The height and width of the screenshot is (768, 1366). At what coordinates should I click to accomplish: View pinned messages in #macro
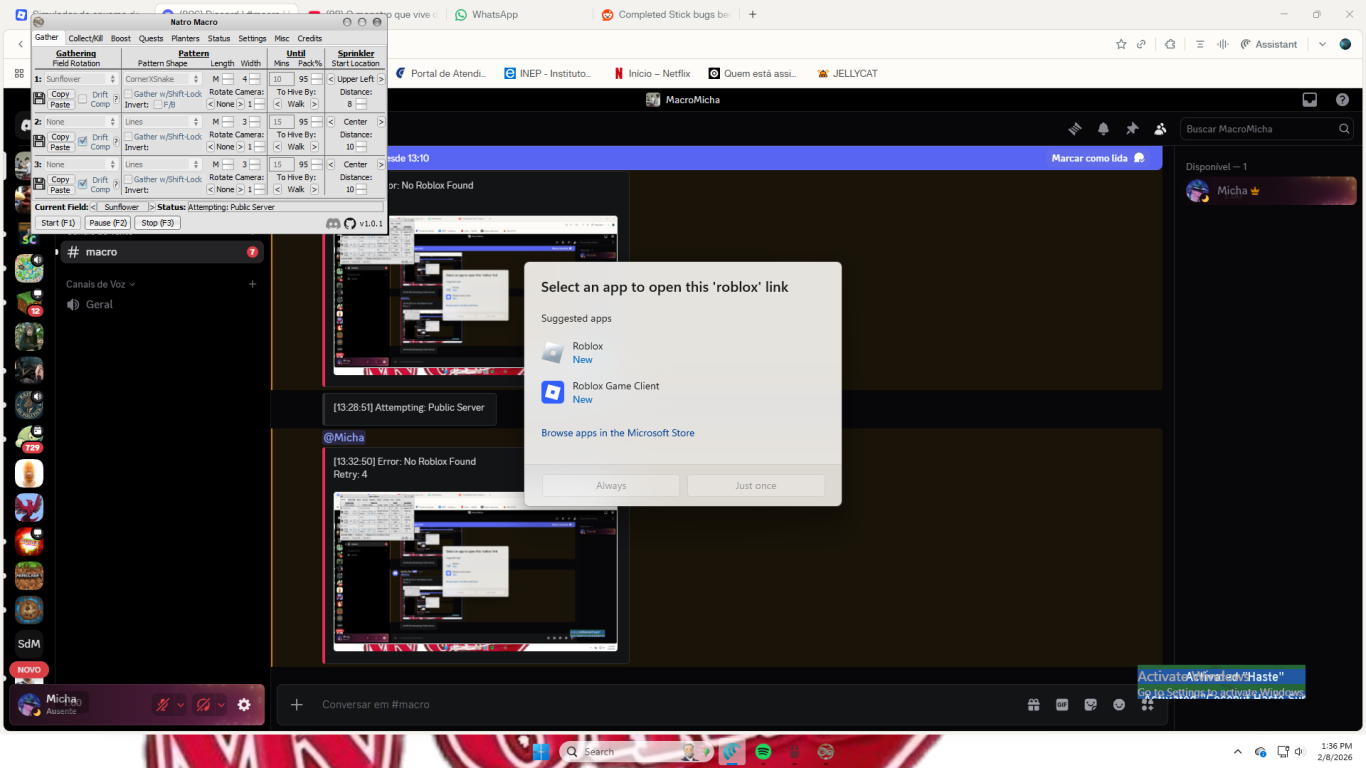(1133, 129)
